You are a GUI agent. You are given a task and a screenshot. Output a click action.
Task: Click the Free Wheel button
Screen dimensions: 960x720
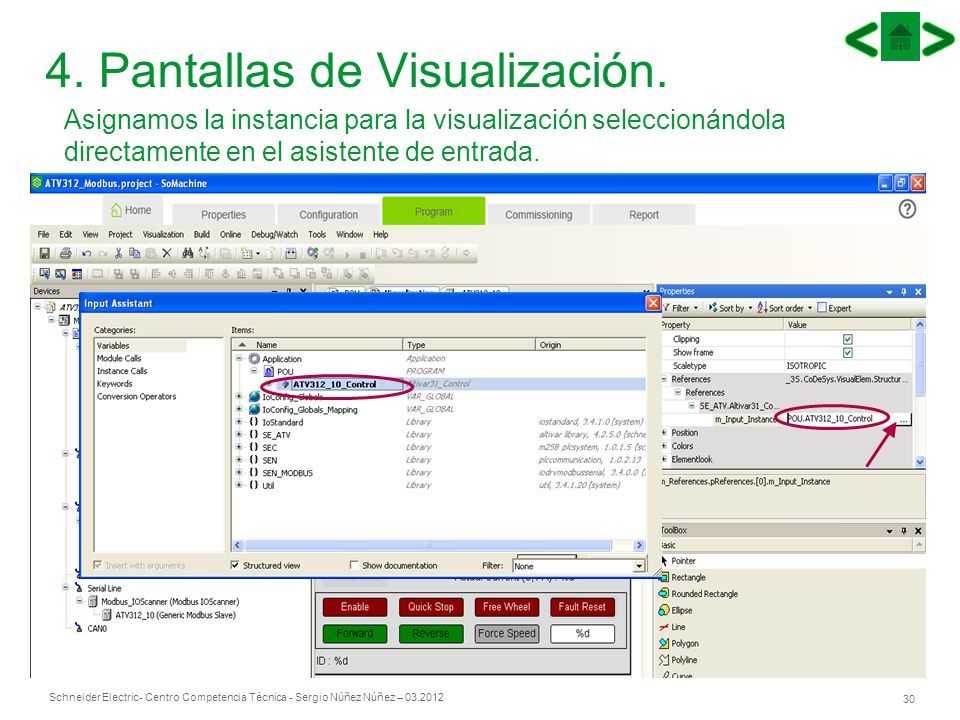pyautogui.click(x=506, y=607)
